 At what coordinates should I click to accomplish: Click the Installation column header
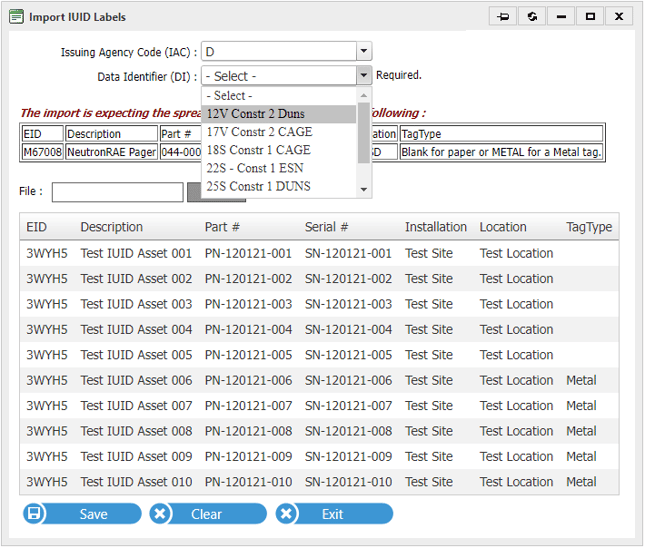(436, 227)
